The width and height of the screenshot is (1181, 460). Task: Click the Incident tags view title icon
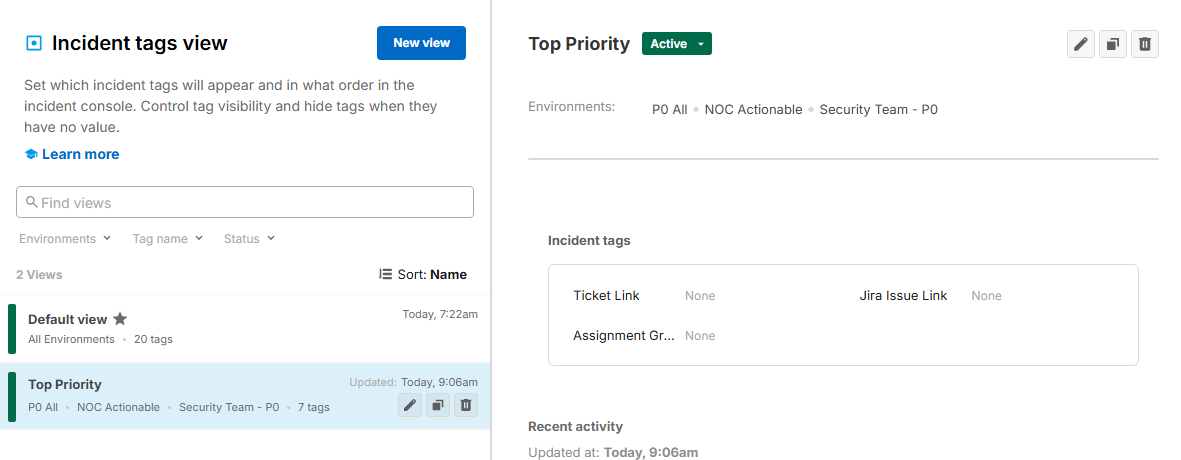point(34,43)
